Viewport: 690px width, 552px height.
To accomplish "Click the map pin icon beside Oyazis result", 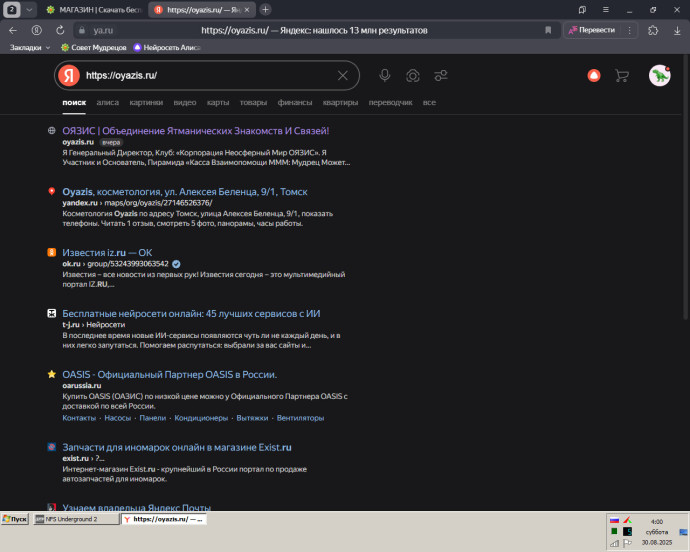I will (x=51, y=191).
